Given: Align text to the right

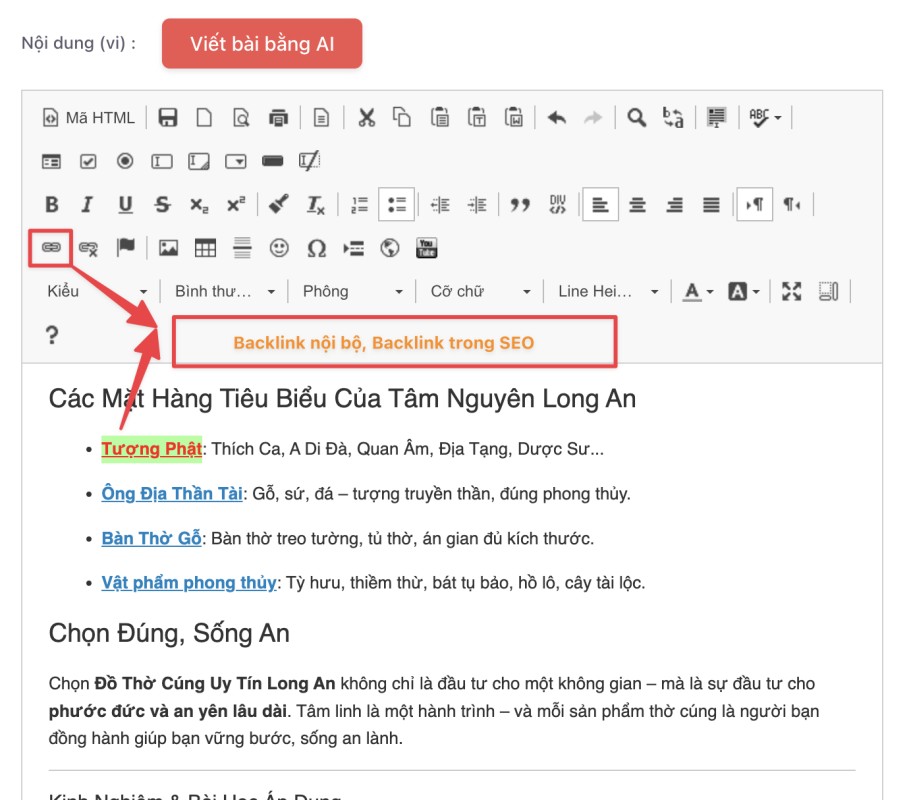Looking at the screenshot, I should (674, 205).
